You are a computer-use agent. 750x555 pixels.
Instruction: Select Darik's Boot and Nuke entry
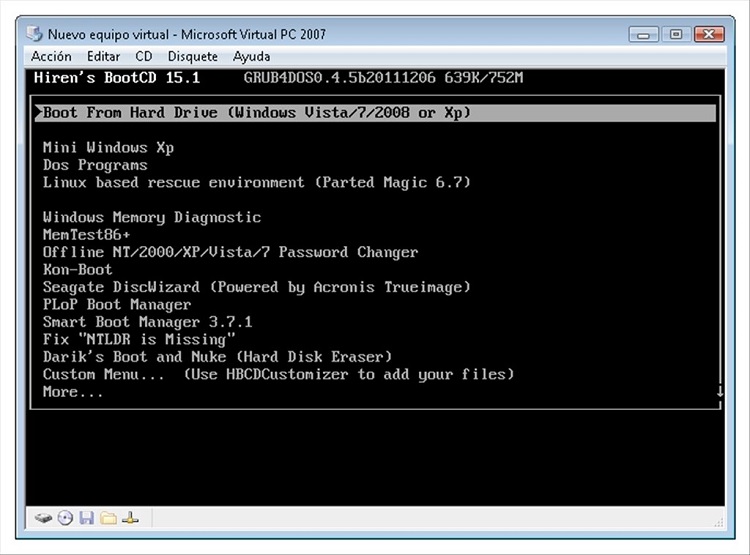[x=217, y=357]
